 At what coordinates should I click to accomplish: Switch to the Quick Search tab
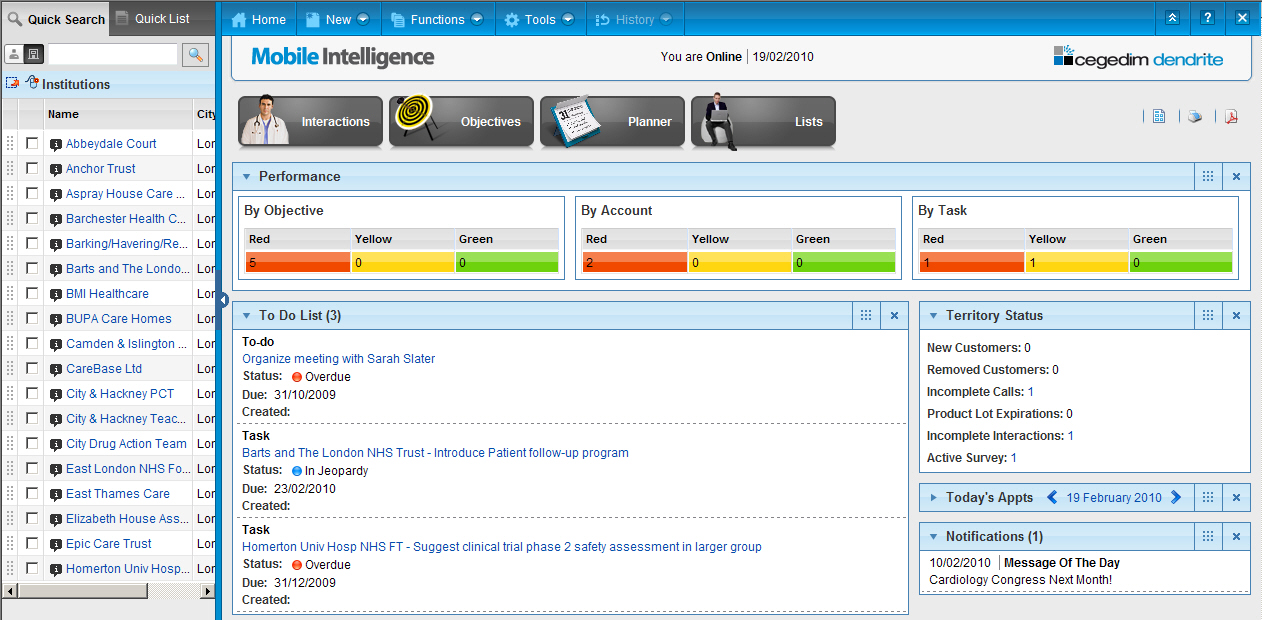(55, 19)
